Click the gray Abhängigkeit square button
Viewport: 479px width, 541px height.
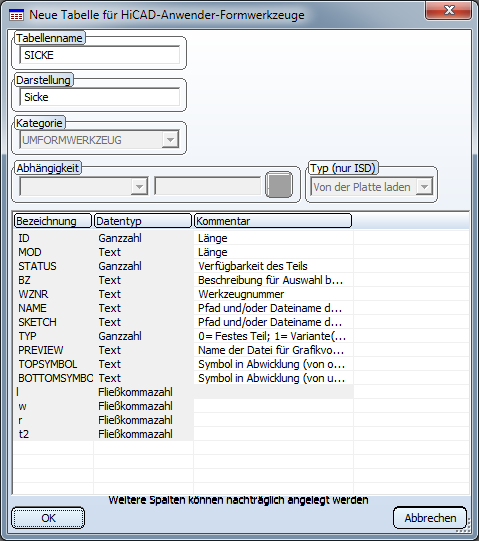tap(279, 185)
